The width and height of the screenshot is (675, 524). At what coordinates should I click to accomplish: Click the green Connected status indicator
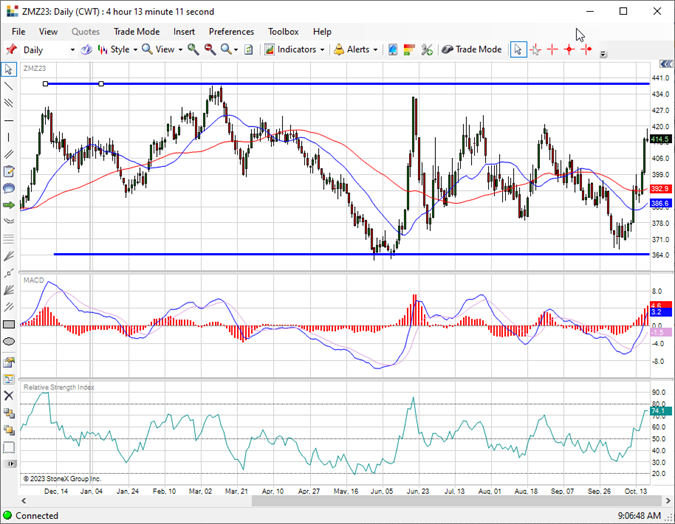click(x=7, y=515)
